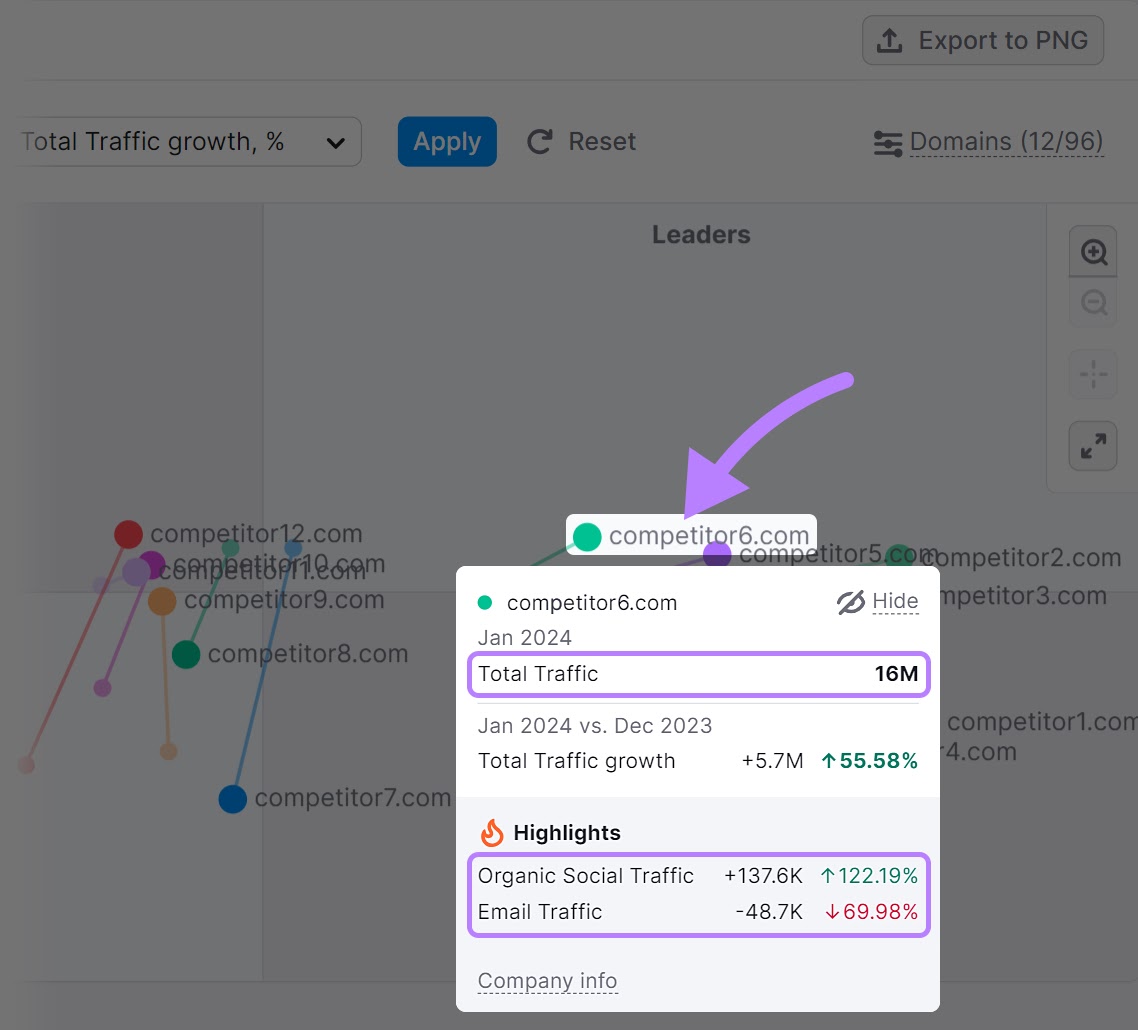Open fullscreen view with the expand icon
Viewport: 1138px width, 1030px height.
click(1093, 446)
